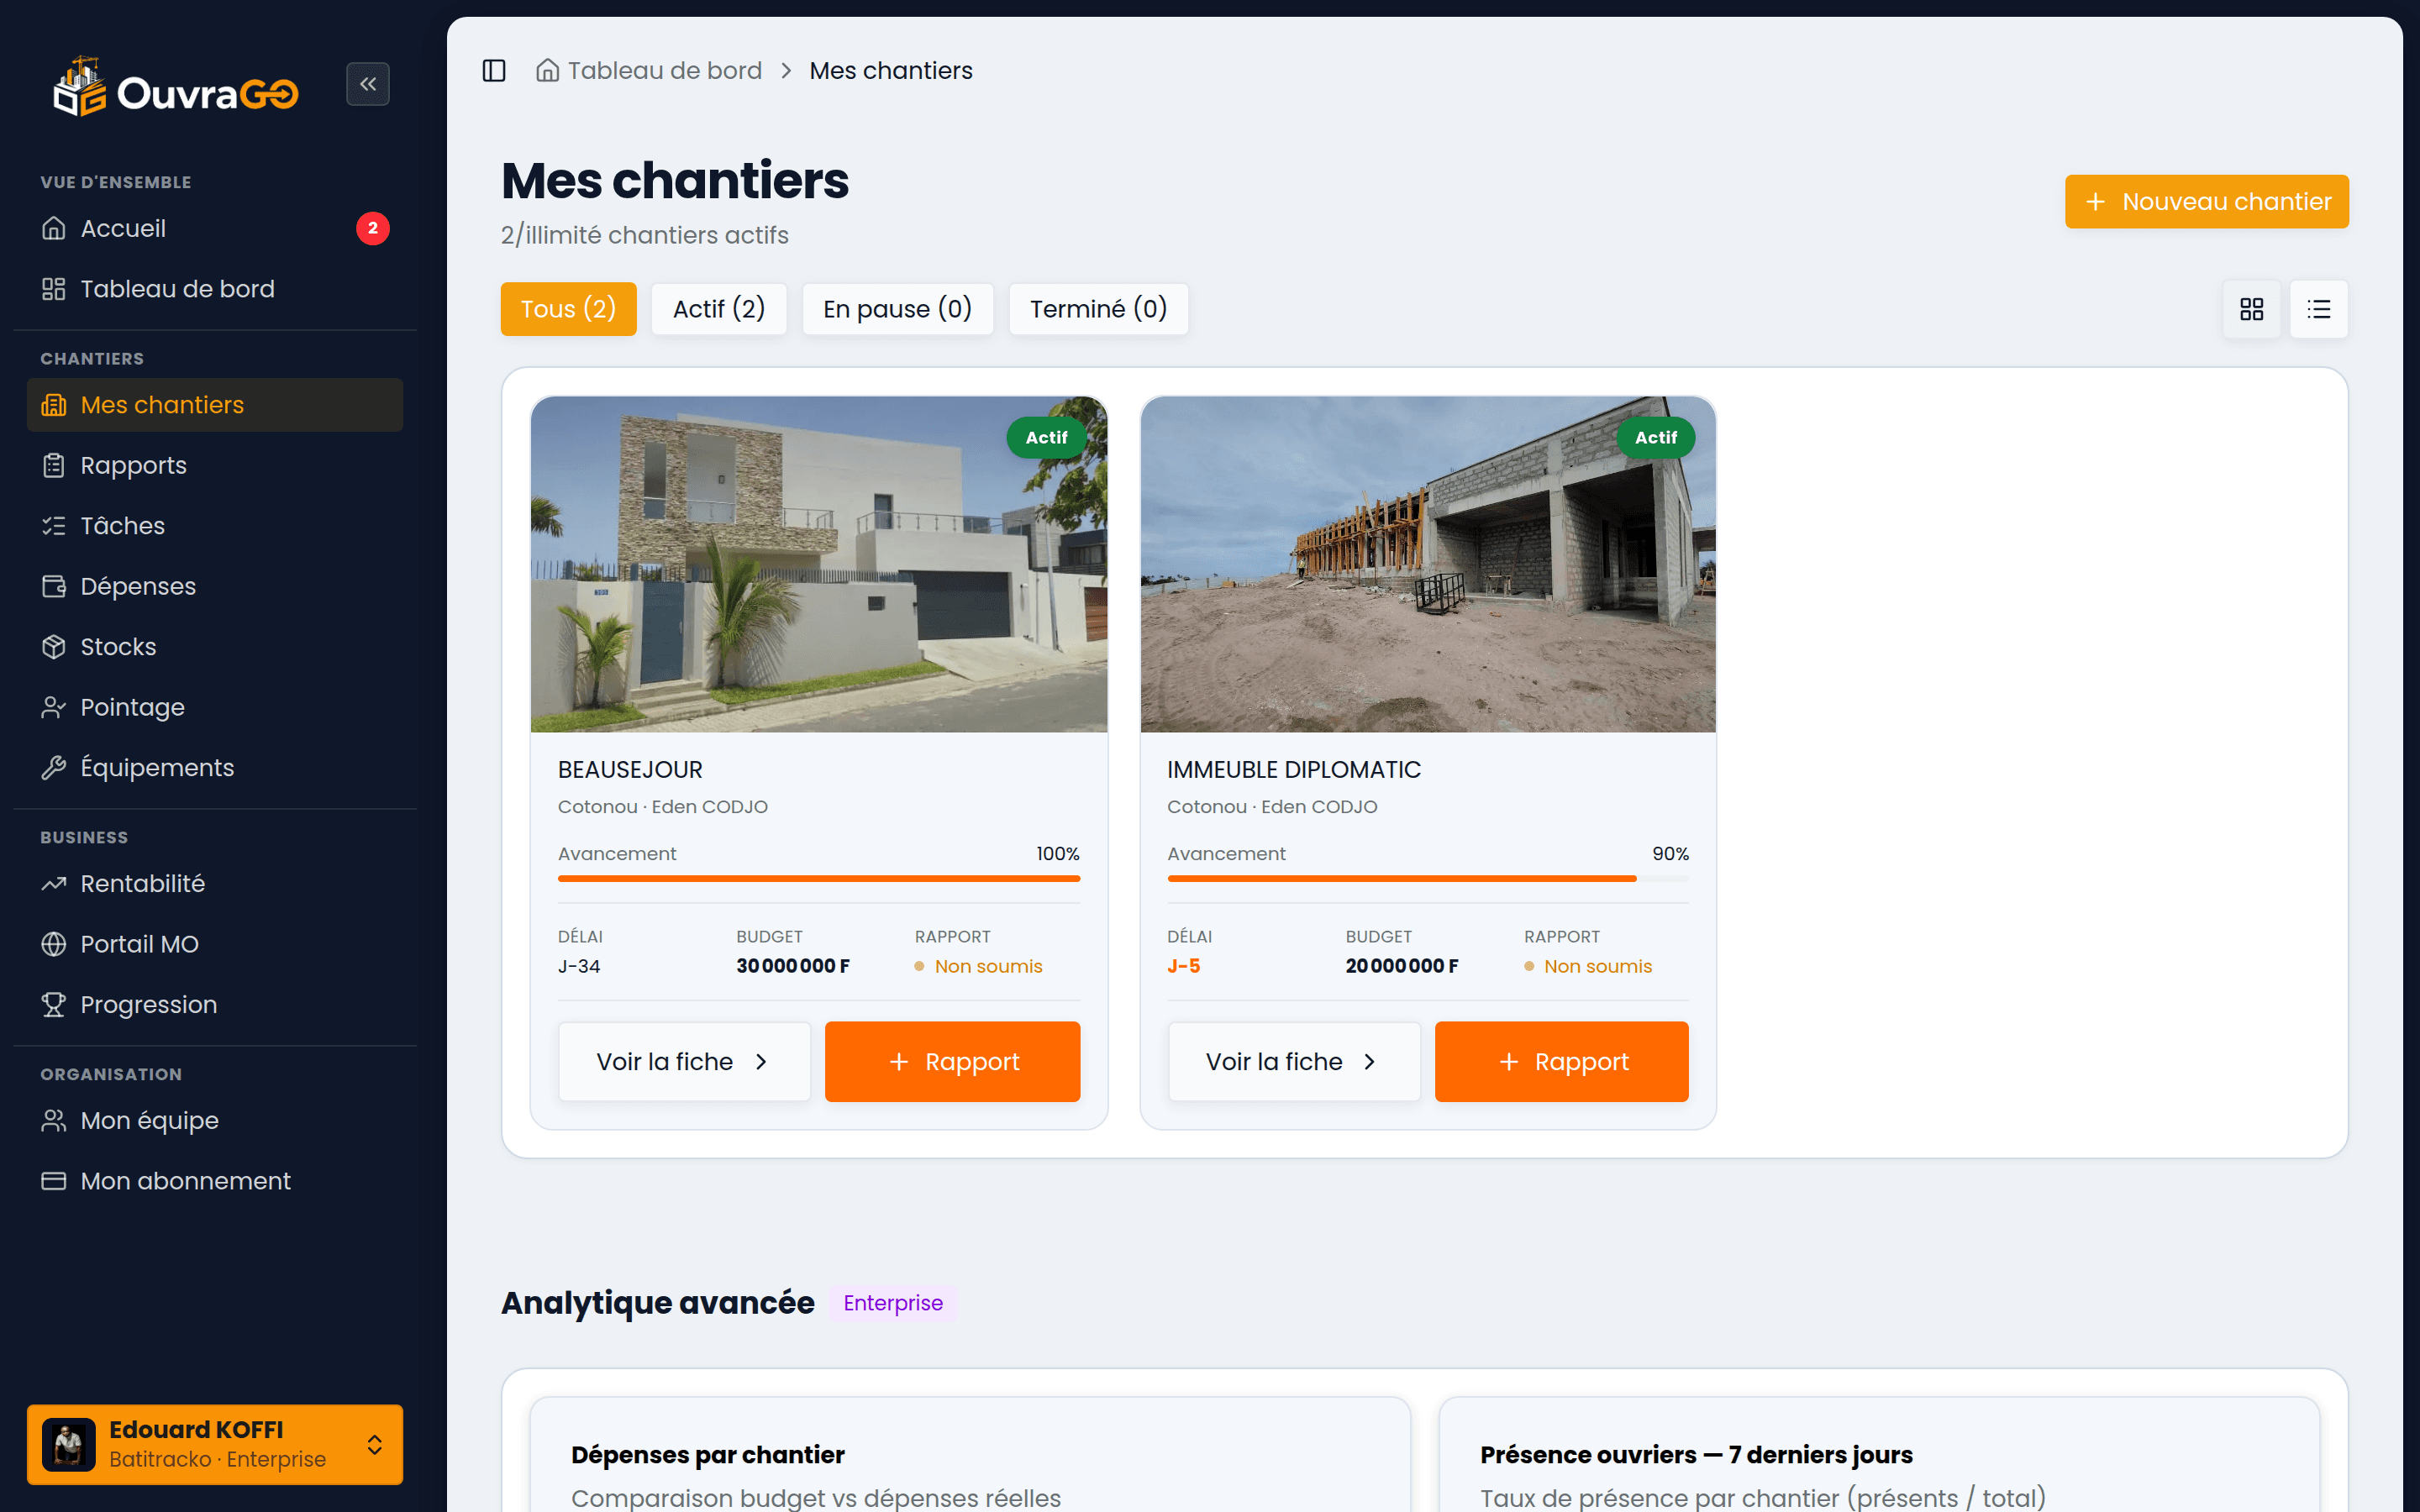
Task: Select the Terminé (0) filter tab
Action: pos(1098,309)
